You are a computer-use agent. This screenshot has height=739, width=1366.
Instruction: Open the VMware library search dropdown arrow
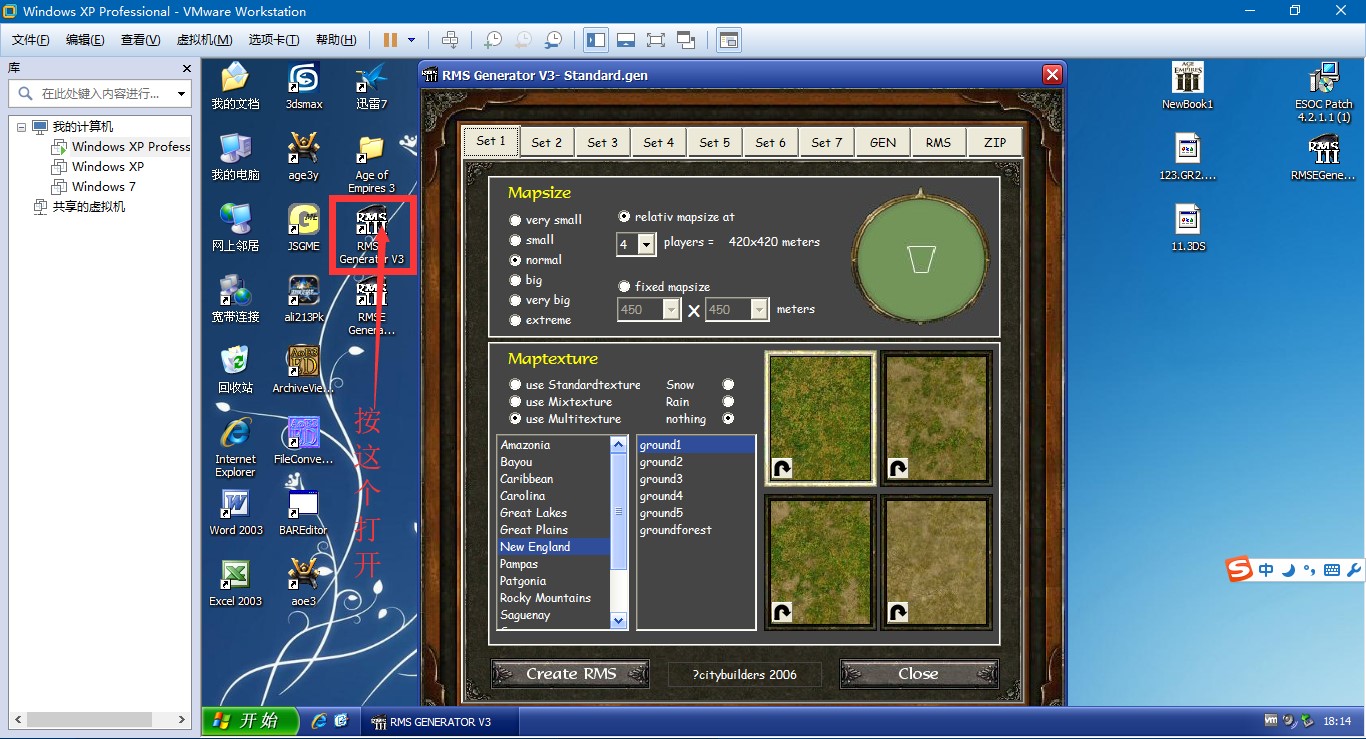(181, 93)
